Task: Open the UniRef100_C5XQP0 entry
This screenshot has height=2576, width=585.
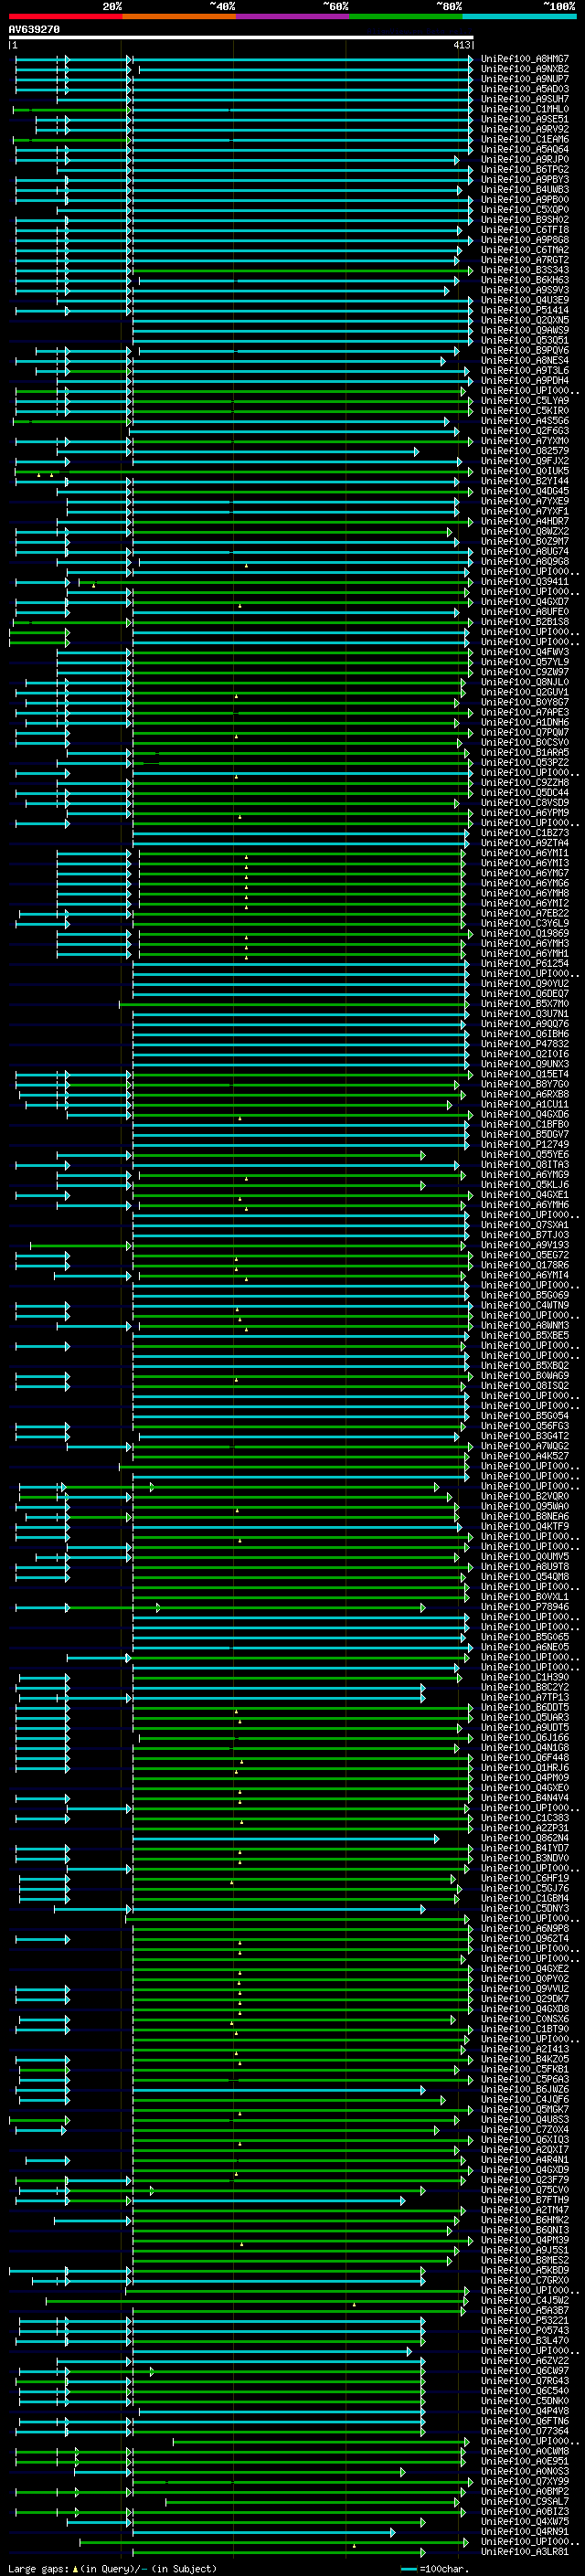Action: click(x=525, y=209)
